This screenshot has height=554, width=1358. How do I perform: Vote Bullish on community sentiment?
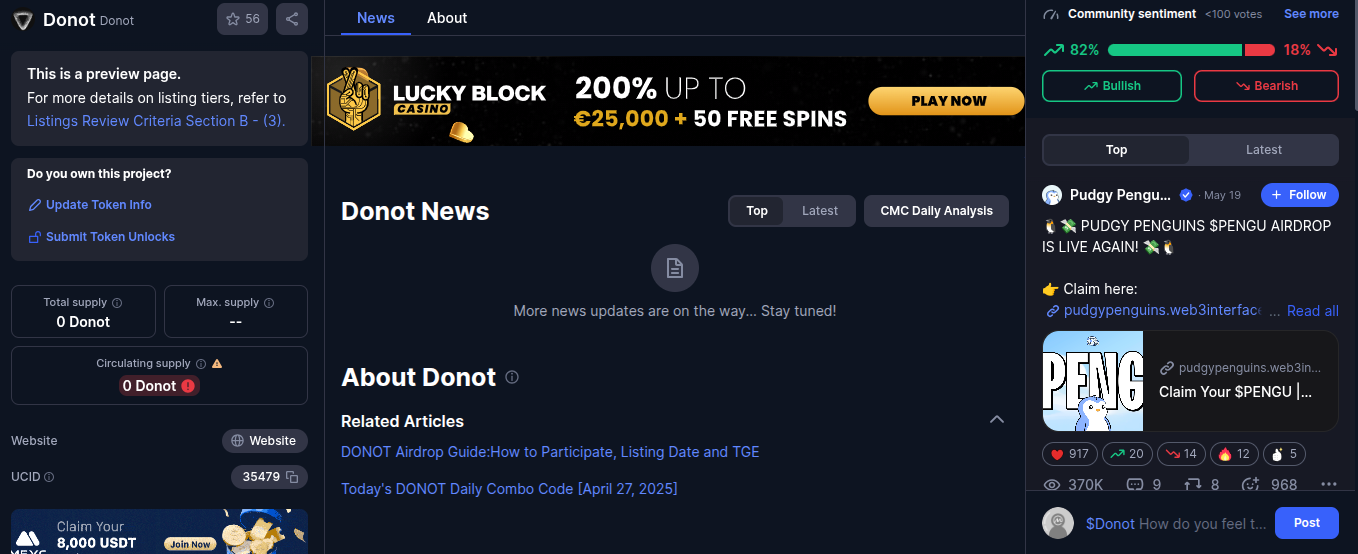[x=1112, y=86]
